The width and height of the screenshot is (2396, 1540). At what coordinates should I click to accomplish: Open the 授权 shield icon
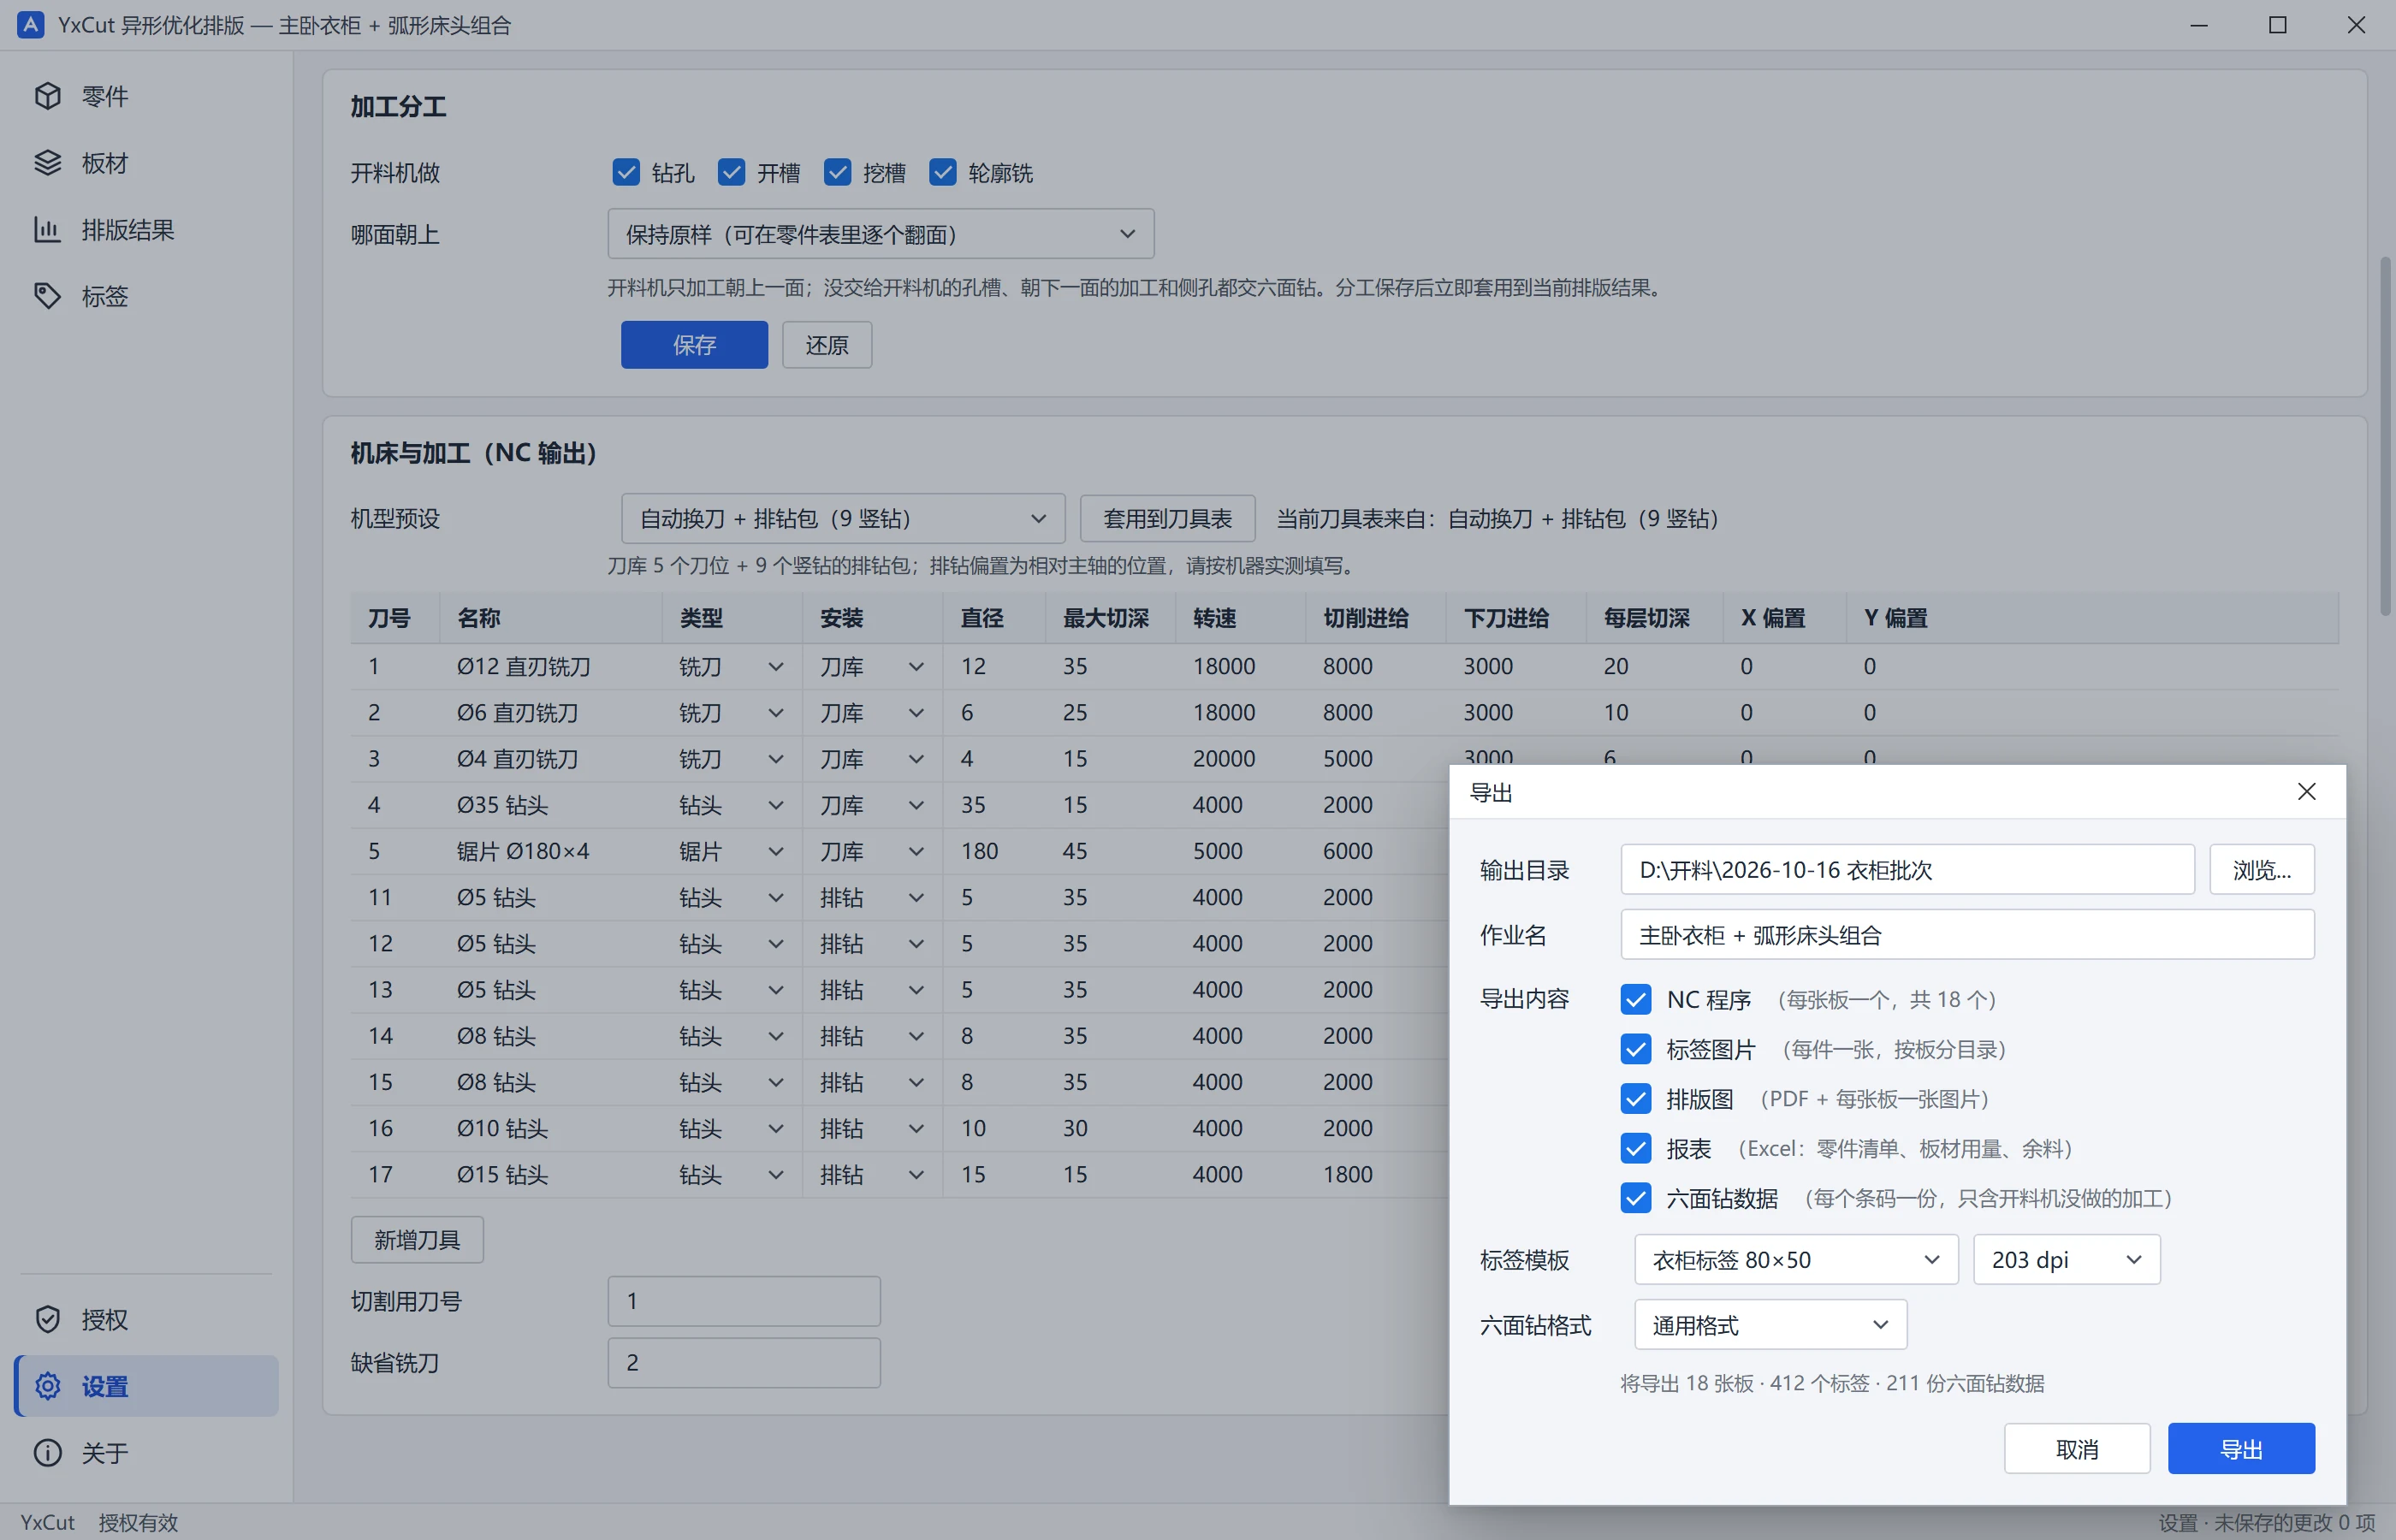(x=48, y=1319)
